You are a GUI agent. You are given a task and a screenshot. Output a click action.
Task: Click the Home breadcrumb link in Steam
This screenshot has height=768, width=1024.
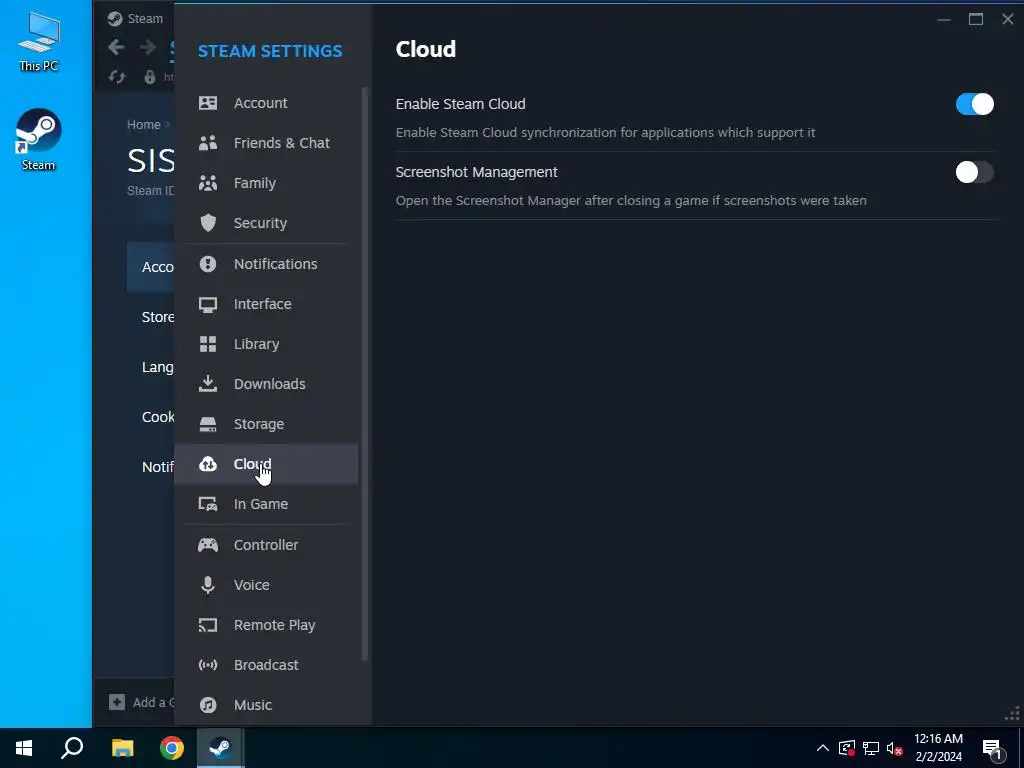pos(144,125)
